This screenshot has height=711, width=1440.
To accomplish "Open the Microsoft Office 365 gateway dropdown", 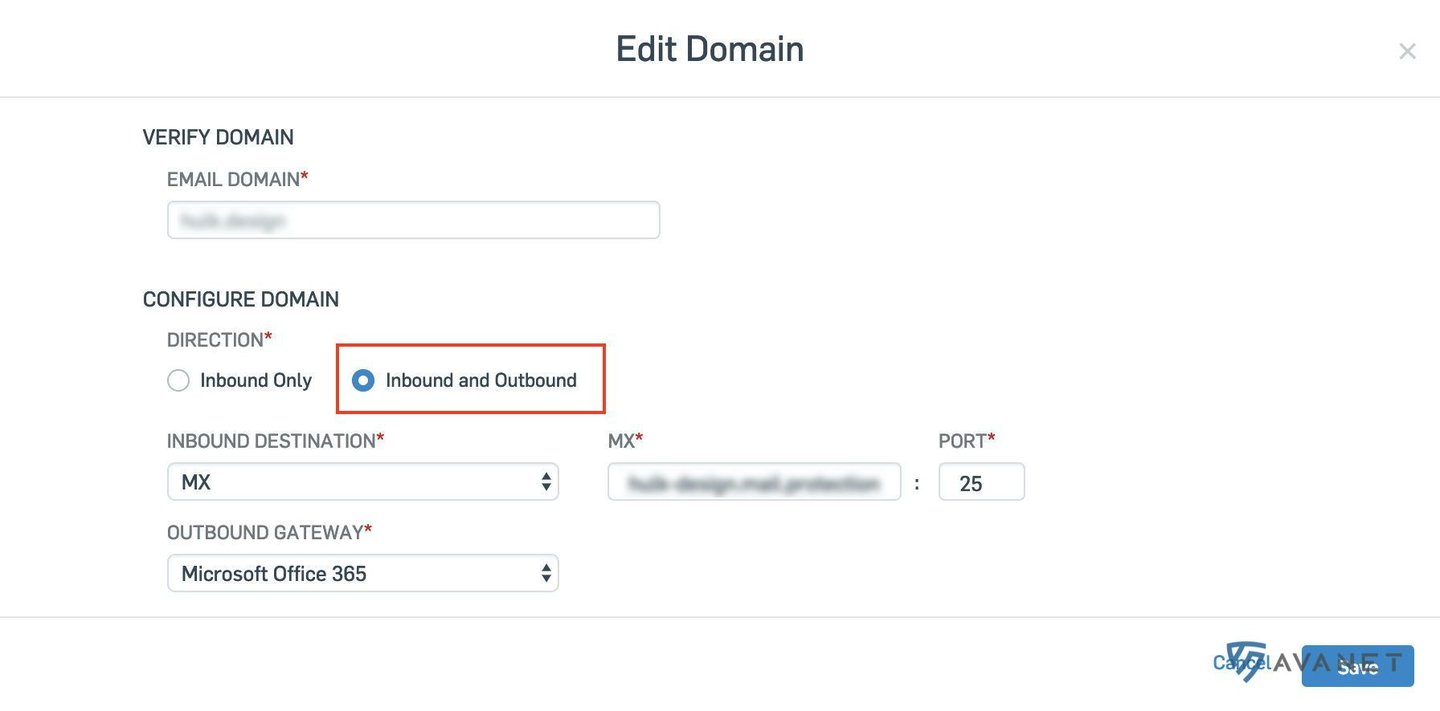I will [363, 573].
